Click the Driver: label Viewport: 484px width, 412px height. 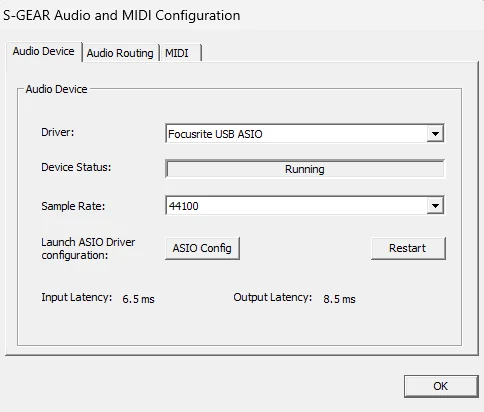(58, 132)
